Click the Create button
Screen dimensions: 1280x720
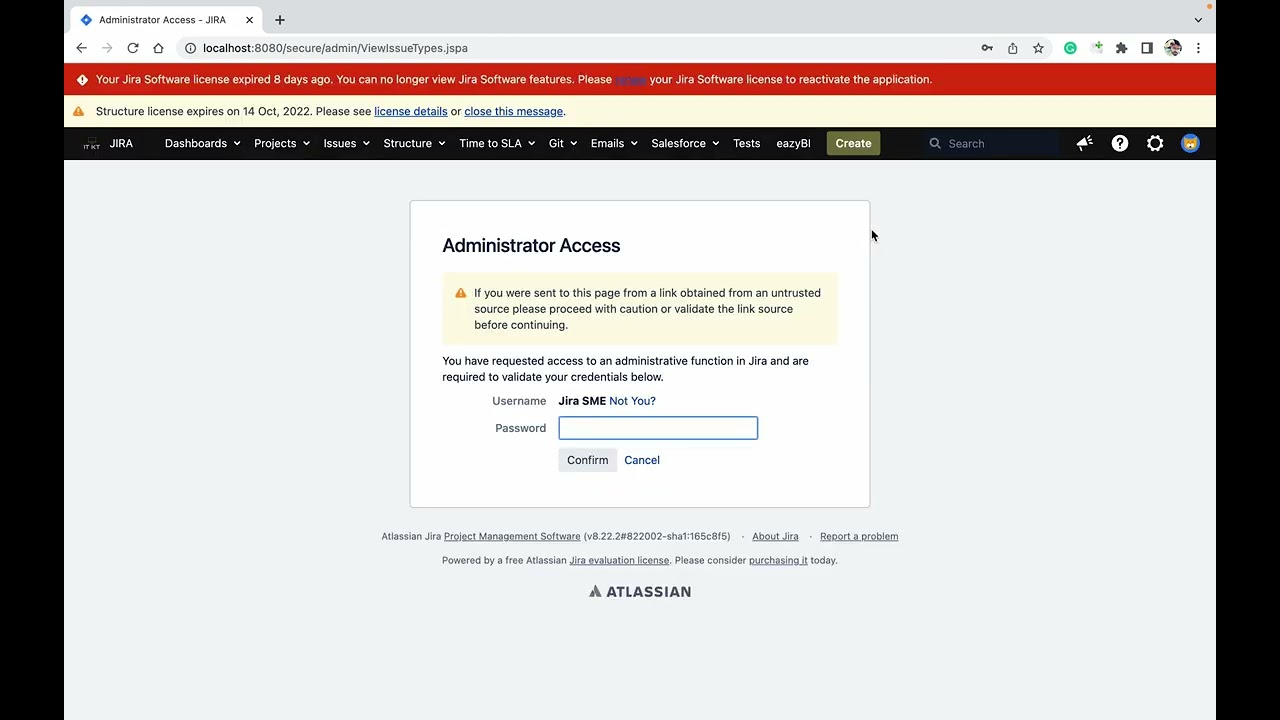853,144
